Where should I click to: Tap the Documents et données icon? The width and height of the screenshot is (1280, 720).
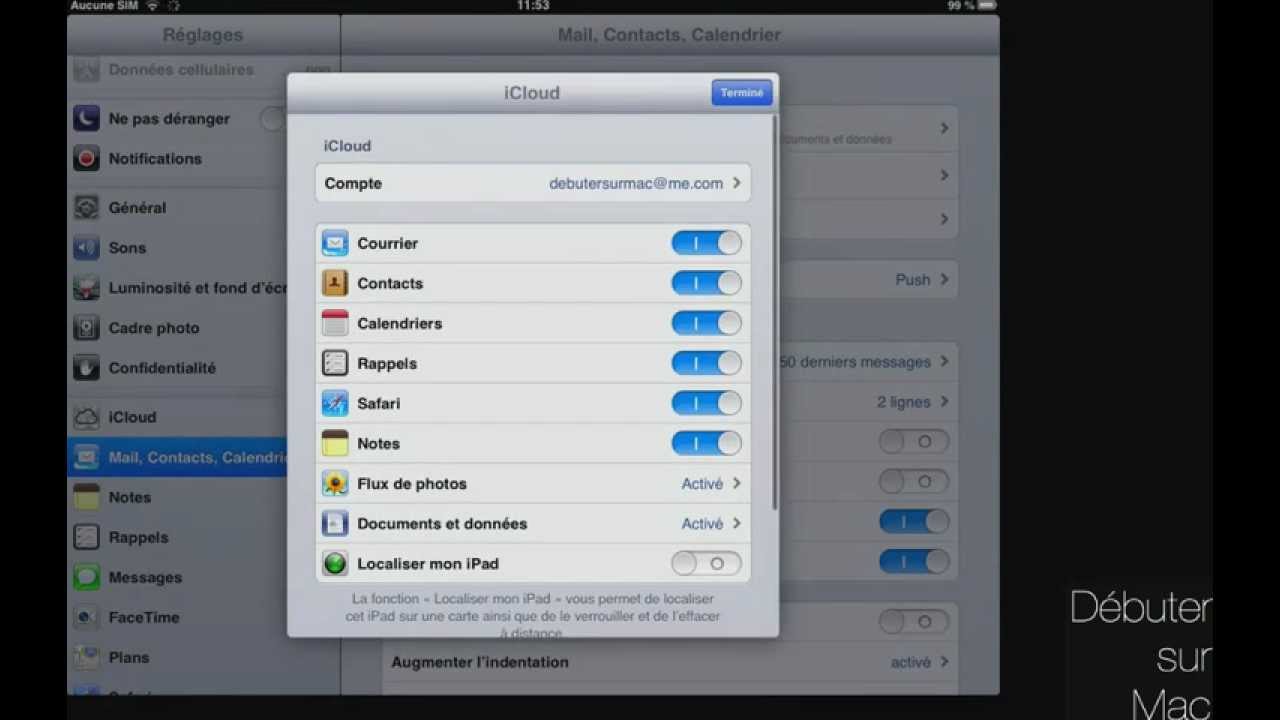(335, 523)
